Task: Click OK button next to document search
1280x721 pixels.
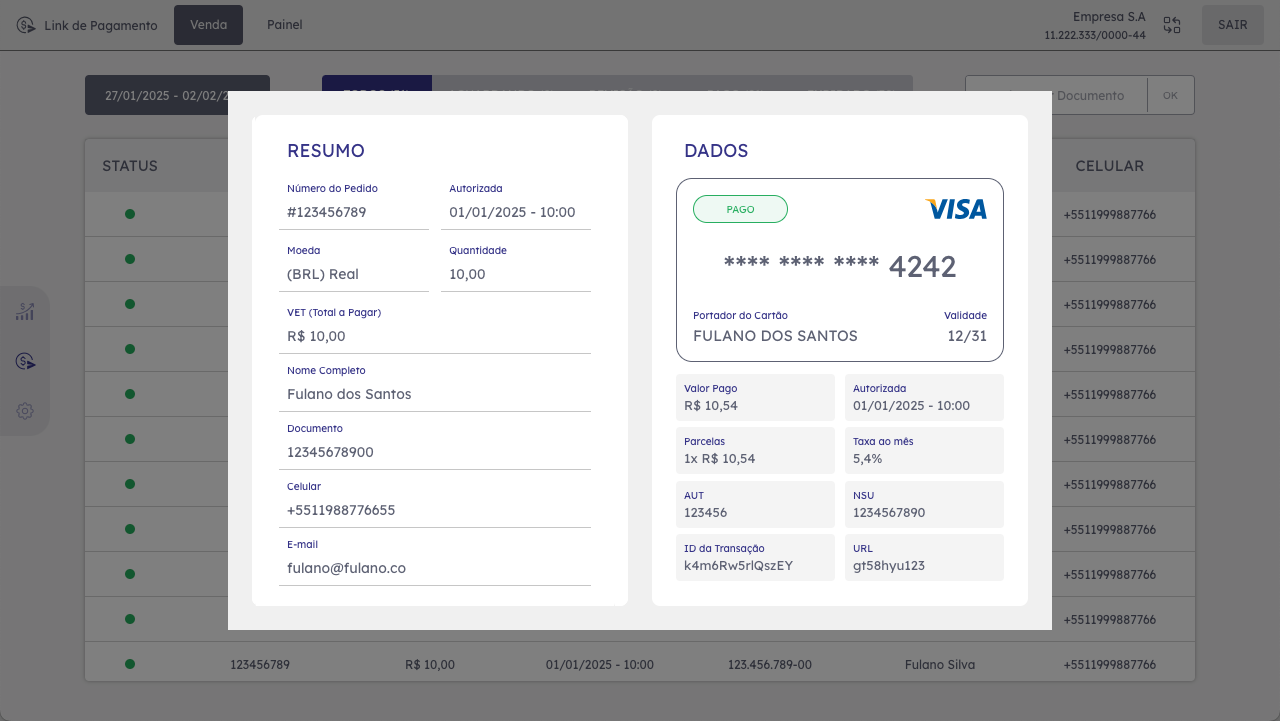Action: click(1170, 95)
